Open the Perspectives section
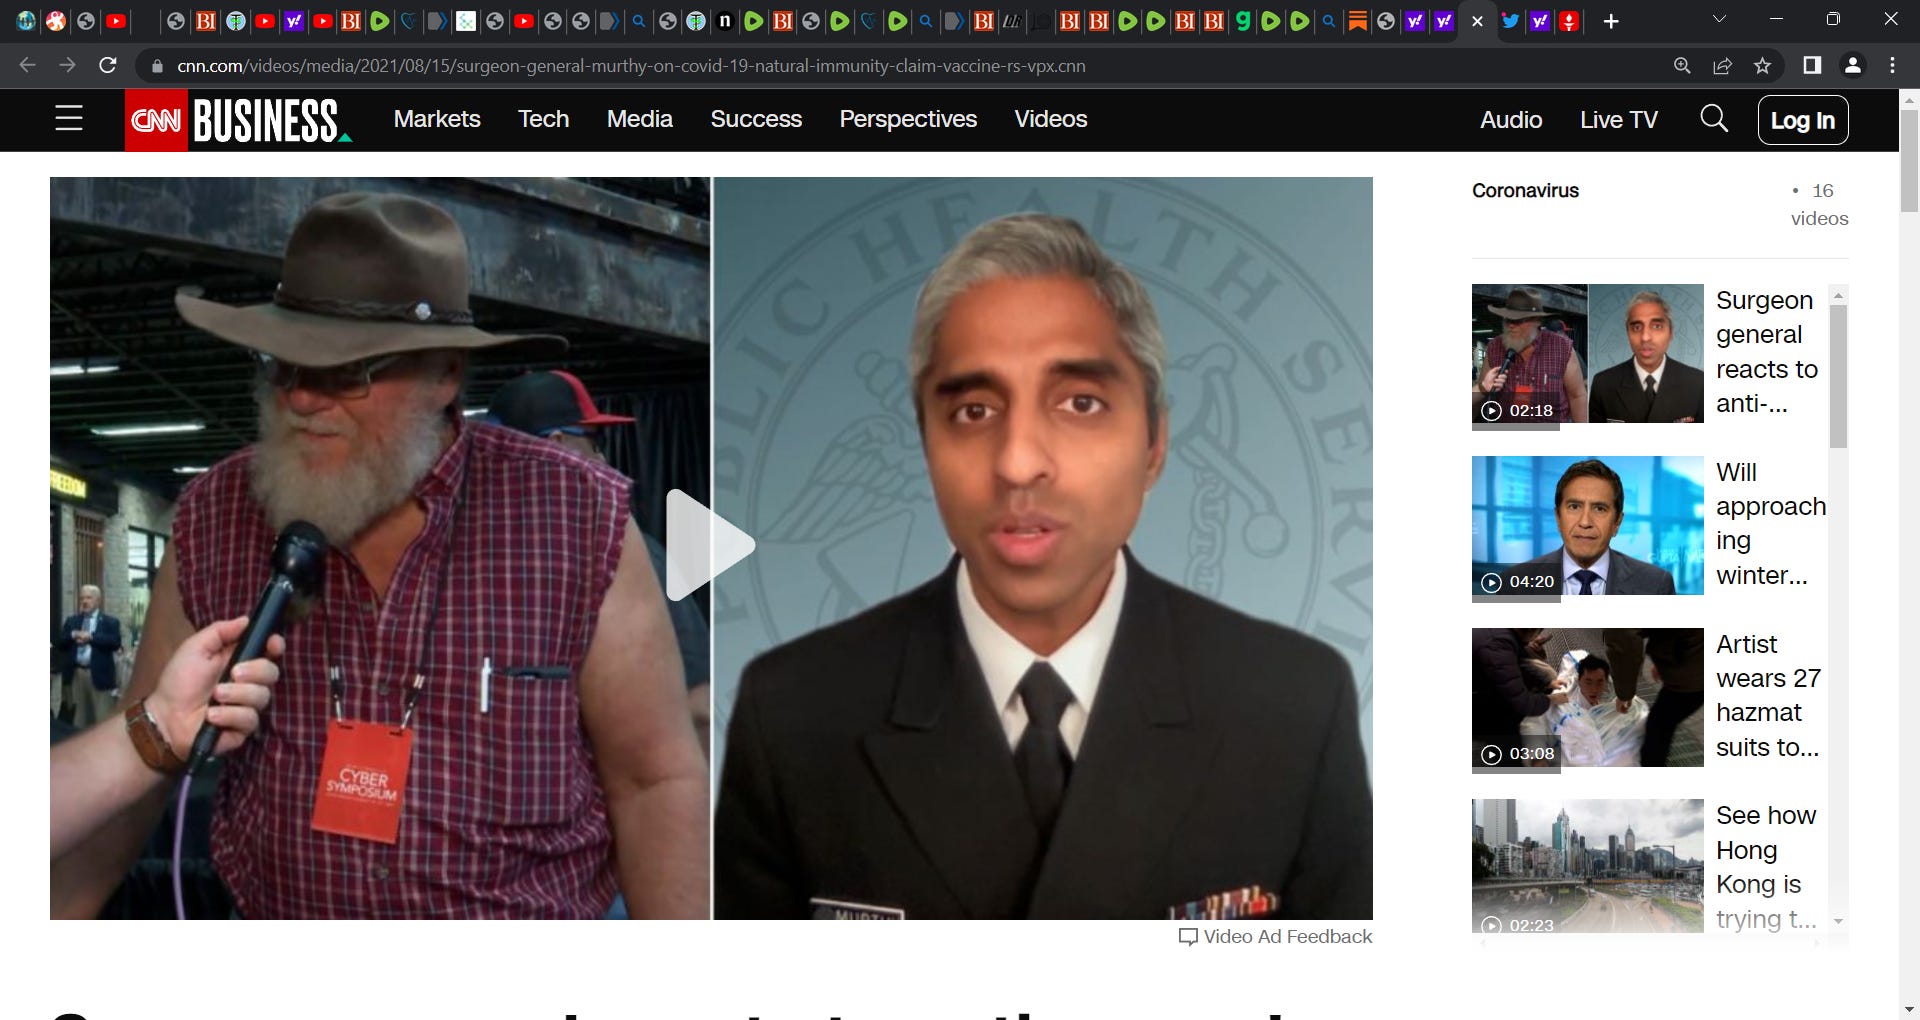The width and height of the screenshot is (1920, 1020). 908,119
